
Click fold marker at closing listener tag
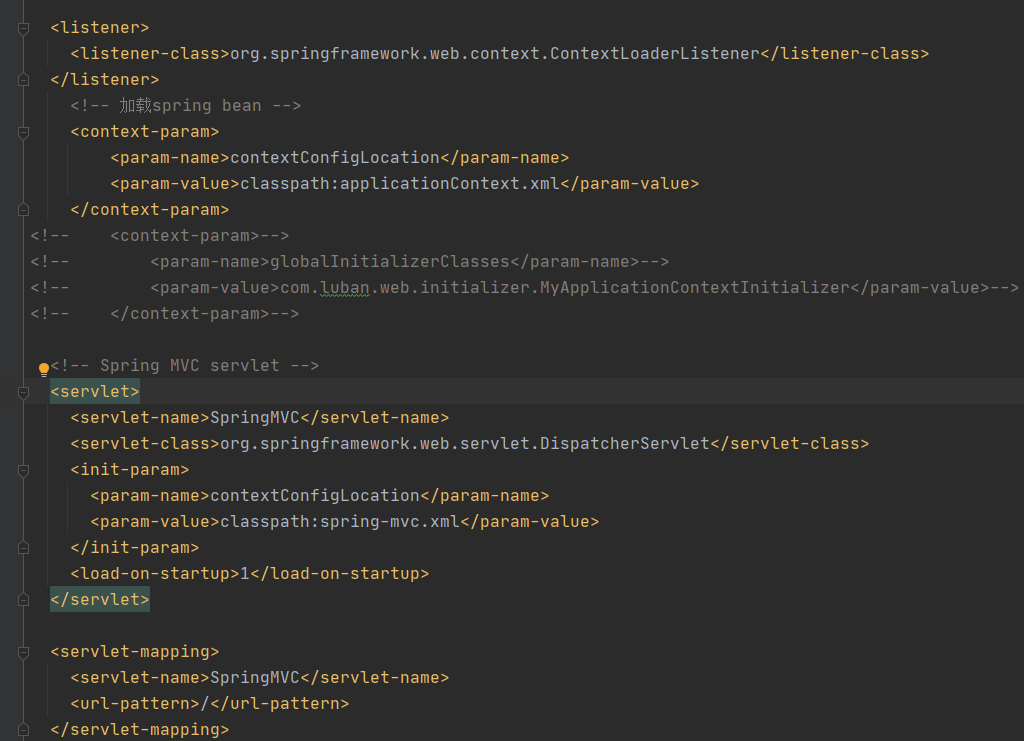(x=24, y=80)
